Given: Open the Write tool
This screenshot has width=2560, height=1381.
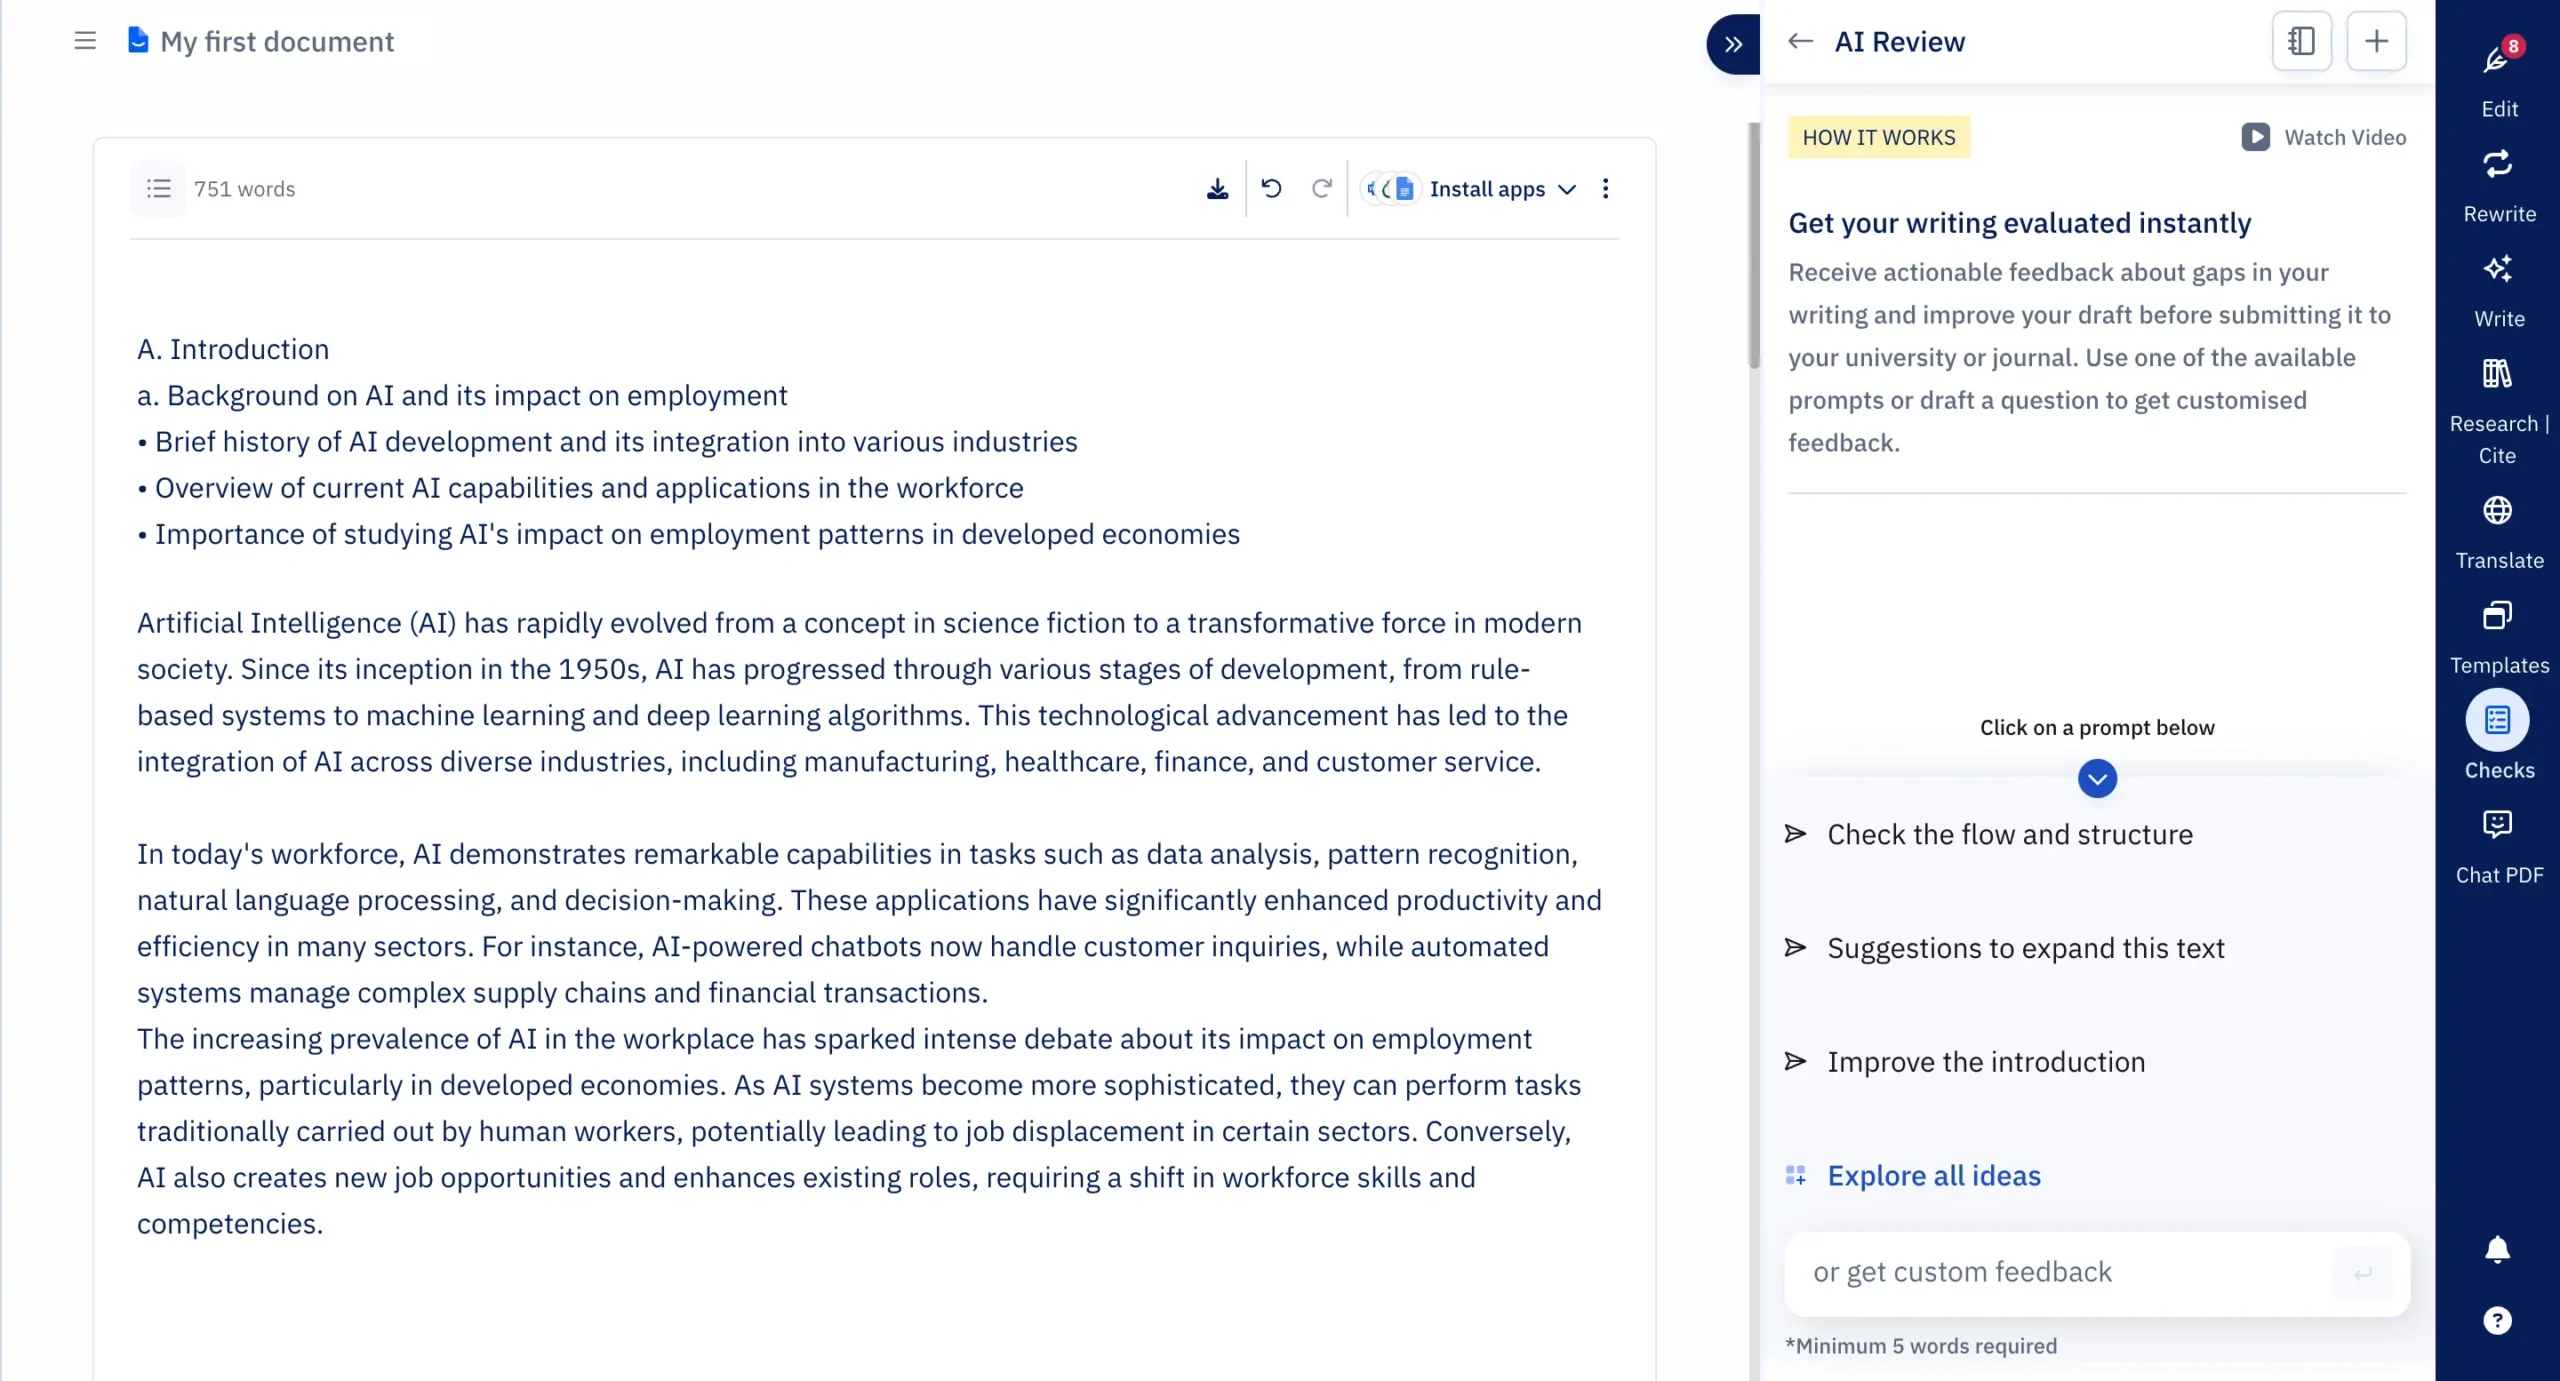Looking at the screenshot, I should (2498, 291).
